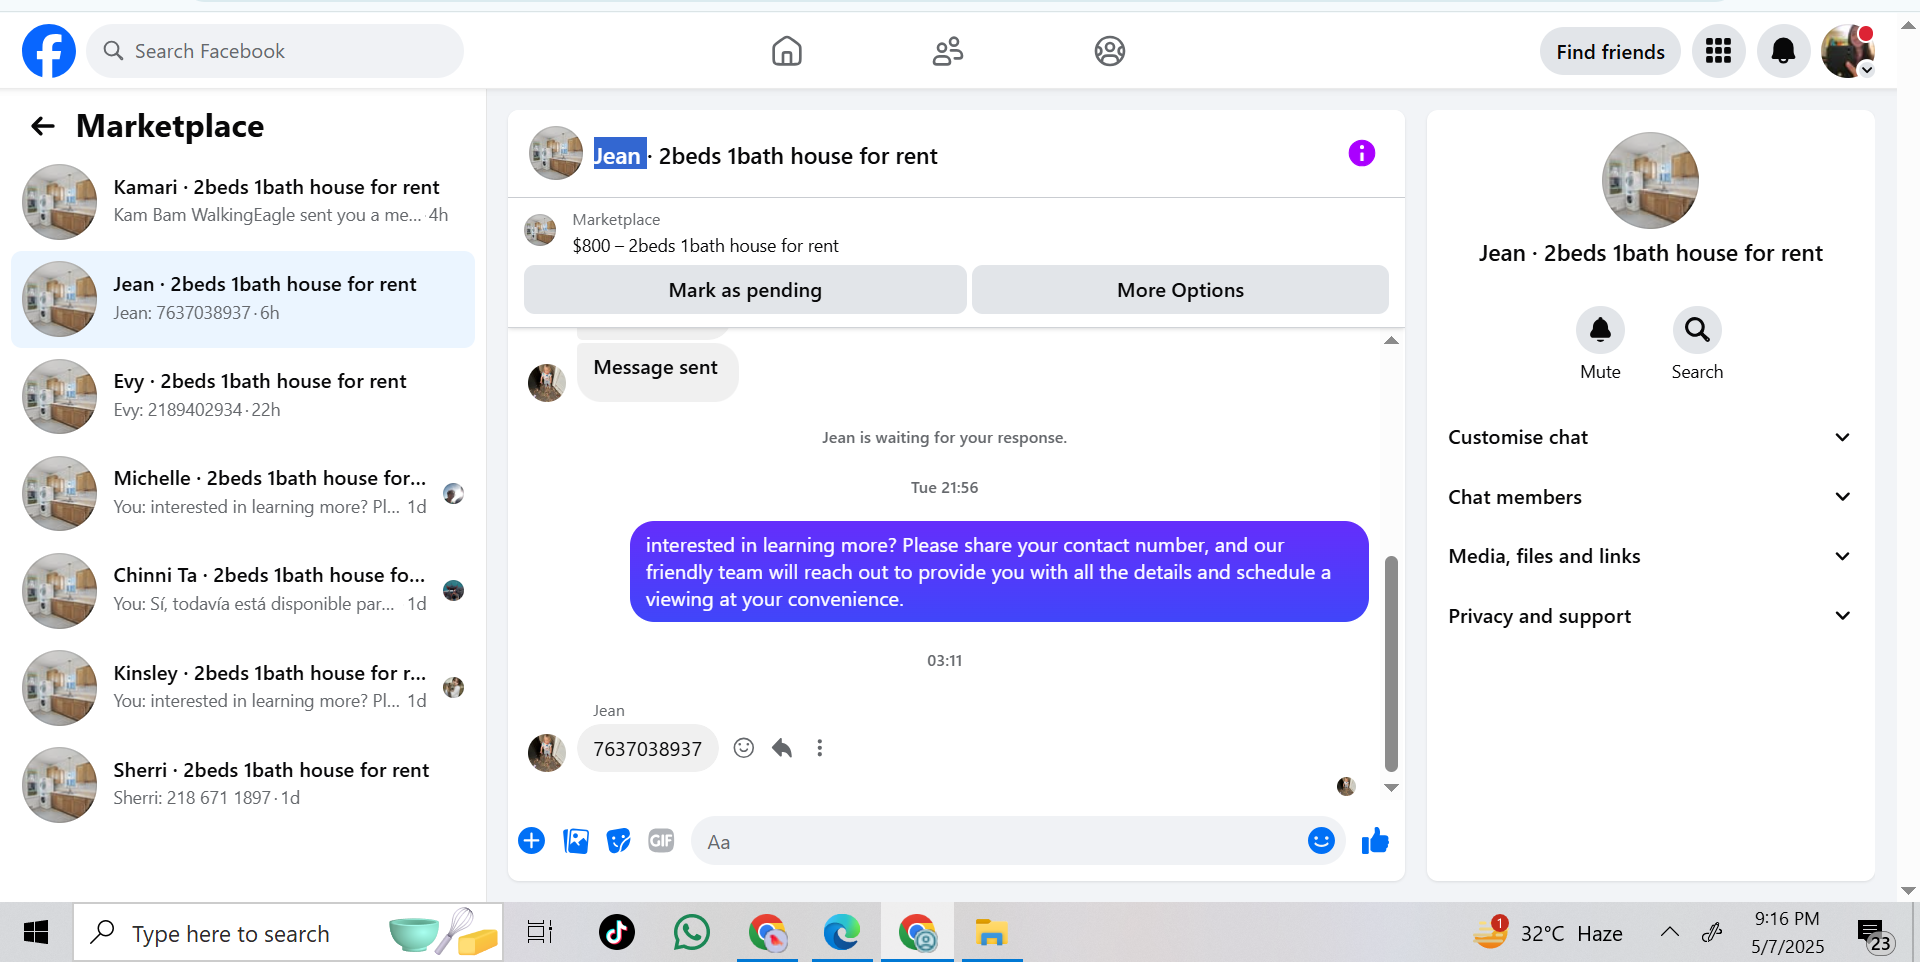
Task: Click the Mark as pending button
Action: [745, 290]
